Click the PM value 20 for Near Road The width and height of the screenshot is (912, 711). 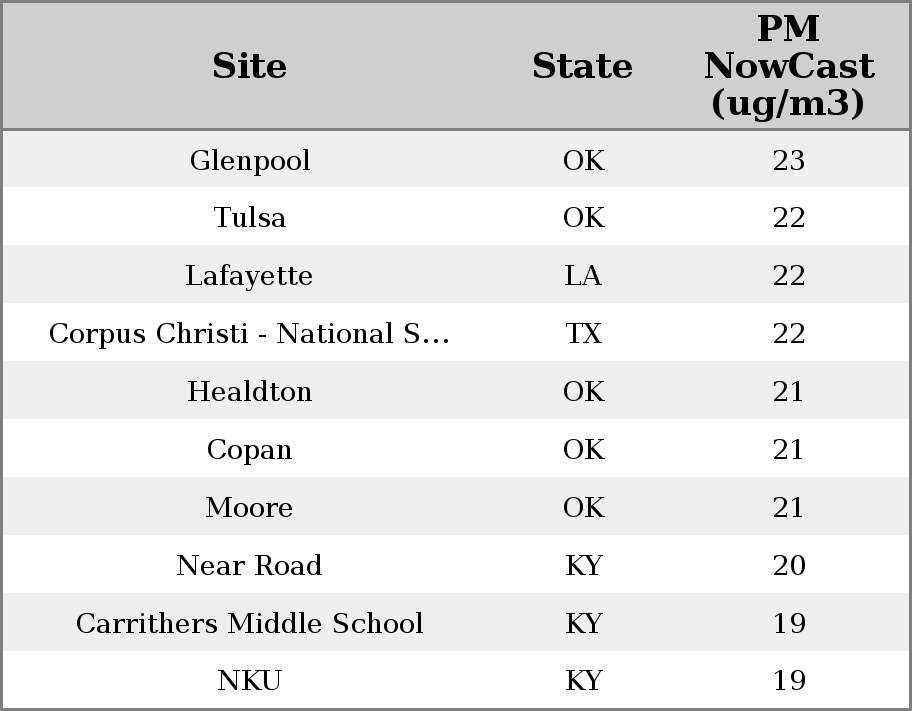788,566
